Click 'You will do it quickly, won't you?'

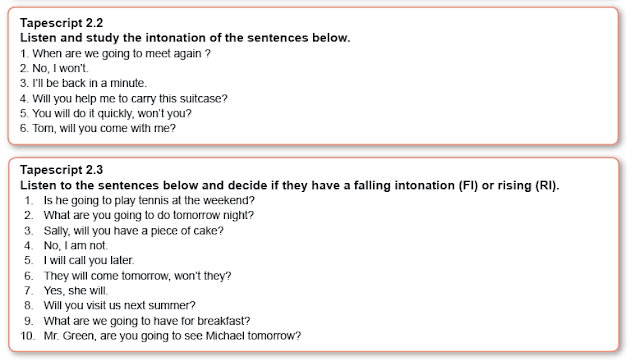pyautogui.click(x=106, y=113)
